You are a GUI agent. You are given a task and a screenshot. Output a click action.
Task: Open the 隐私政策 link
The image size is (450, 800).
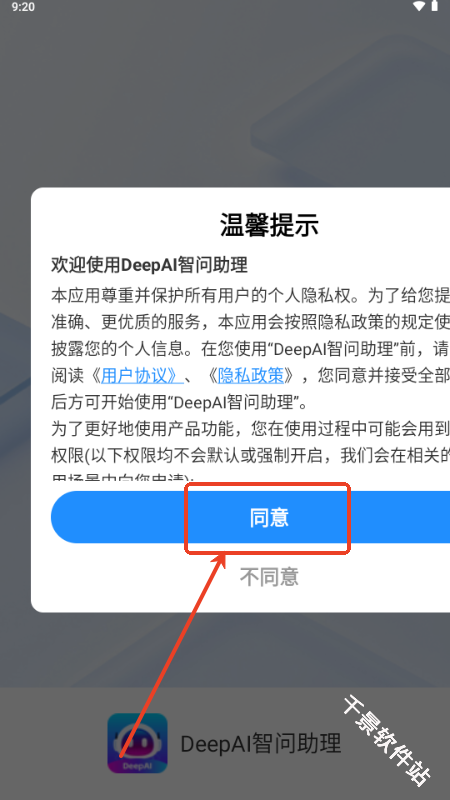[251, 376]
